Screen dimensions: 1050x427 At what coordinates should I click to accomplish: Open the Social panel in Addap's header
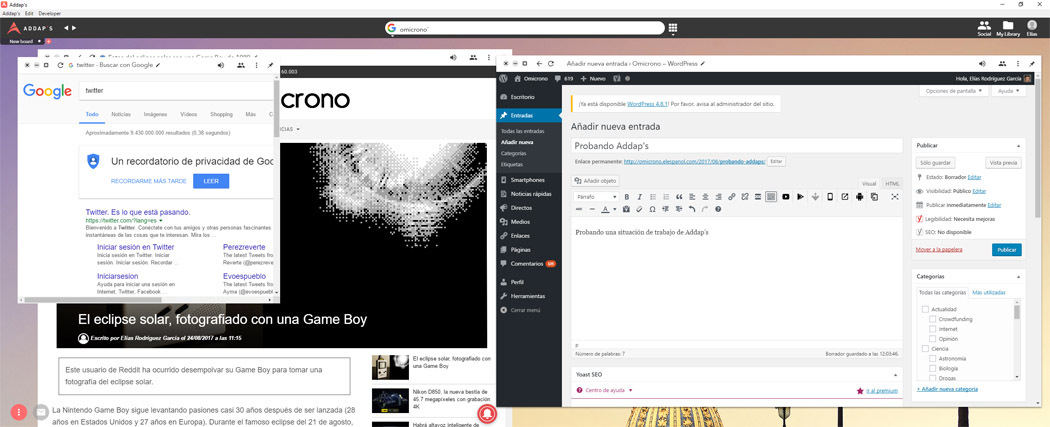(984, 27)
